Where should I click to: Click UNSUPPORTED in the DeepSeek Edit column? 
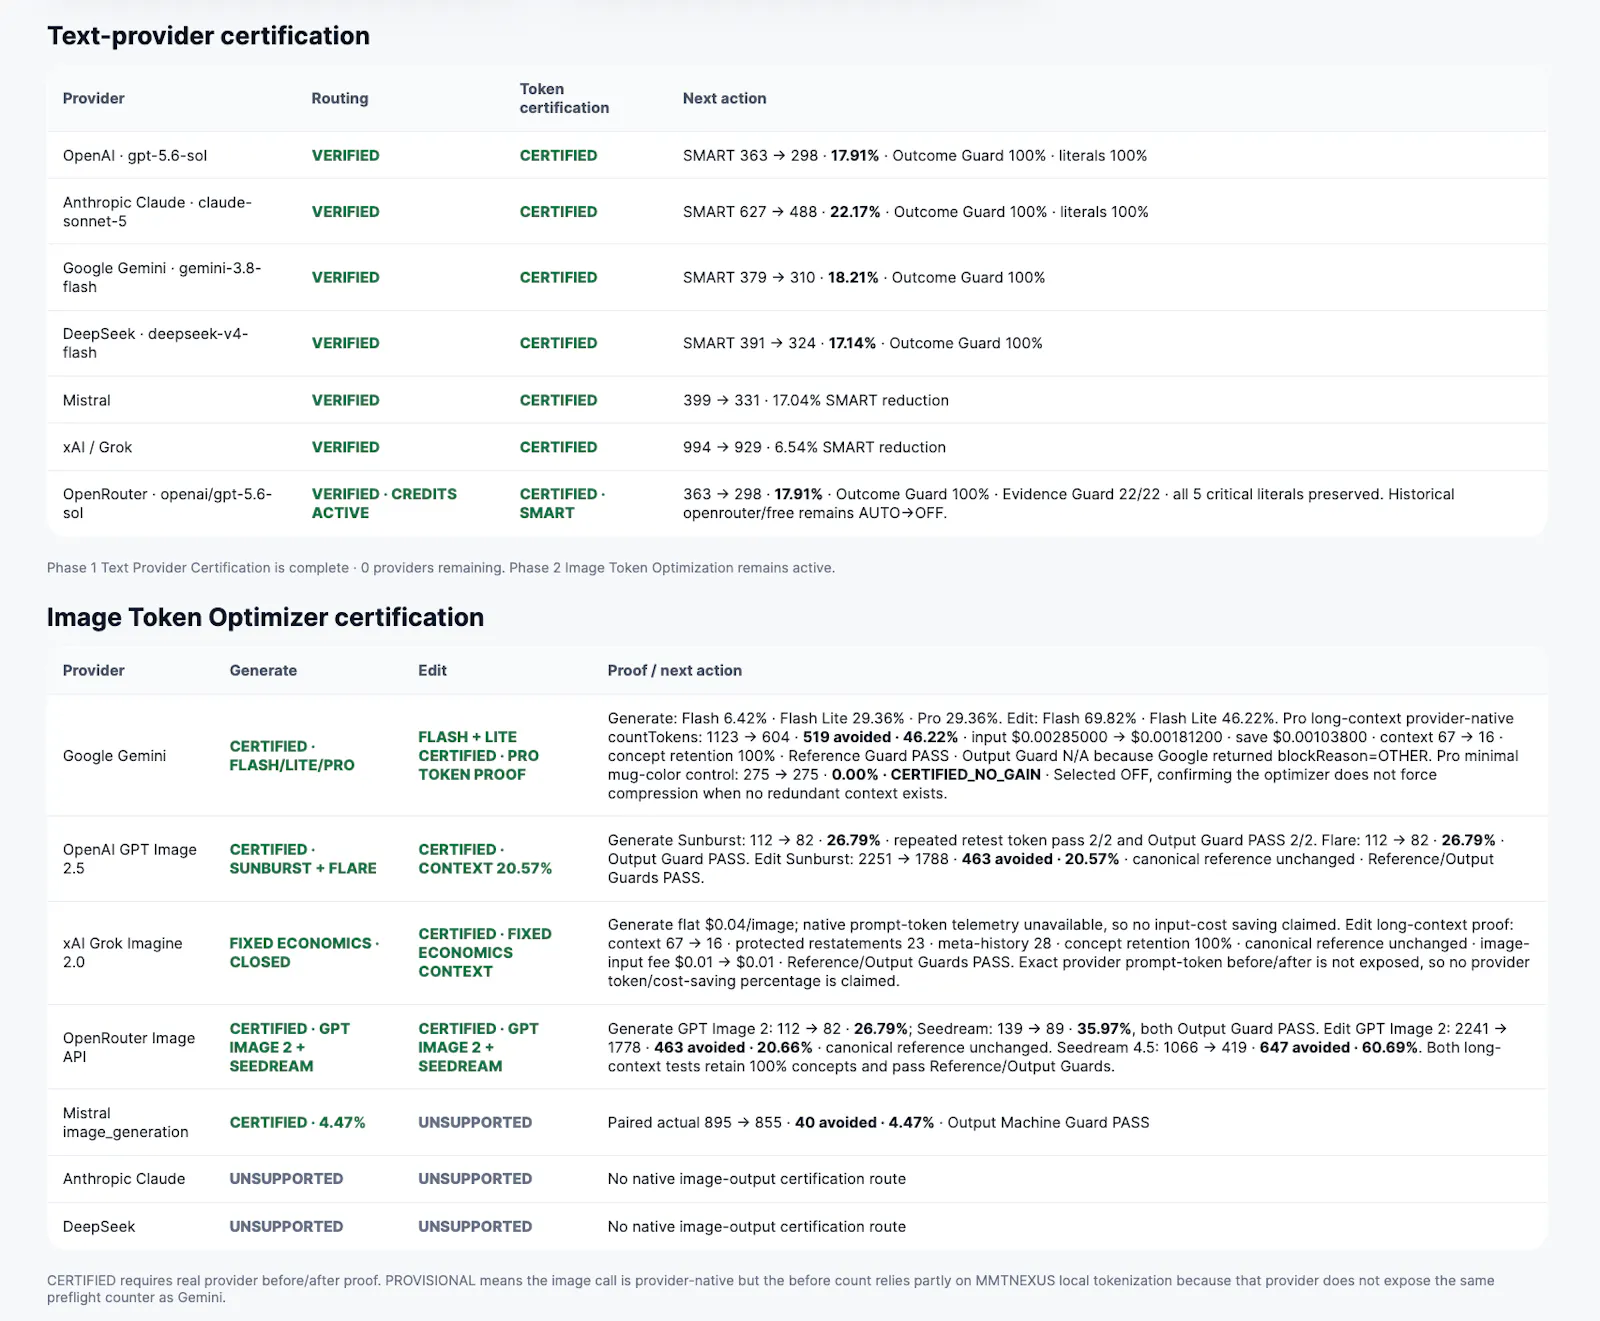475,1226
